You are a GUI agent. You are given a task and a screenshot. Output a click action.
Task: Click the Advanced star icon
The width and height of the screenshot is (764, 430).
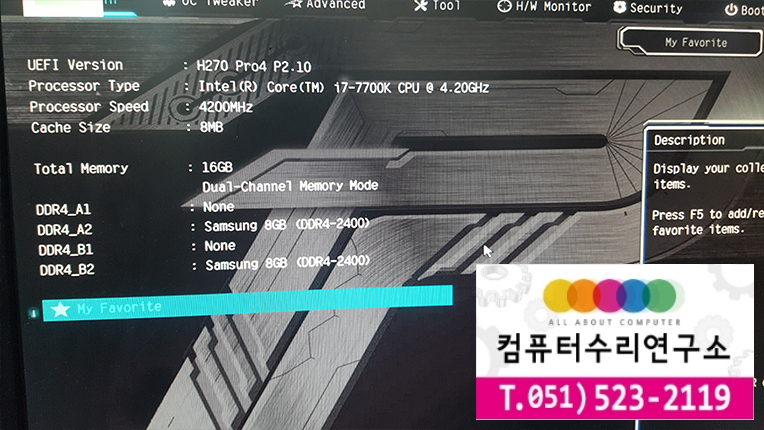[x=294, y=4]
